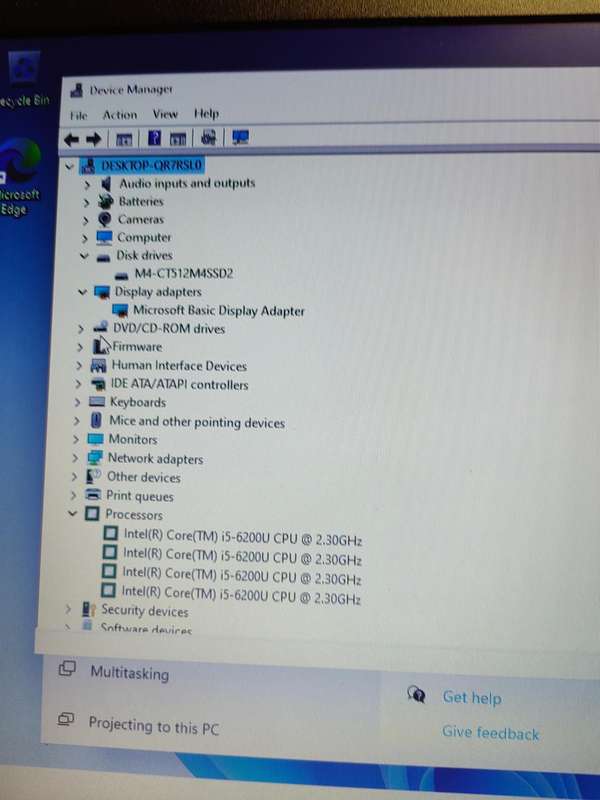Open the View menu
The image size is (600, 800).
pyautogui.click(x=165, y=114)
